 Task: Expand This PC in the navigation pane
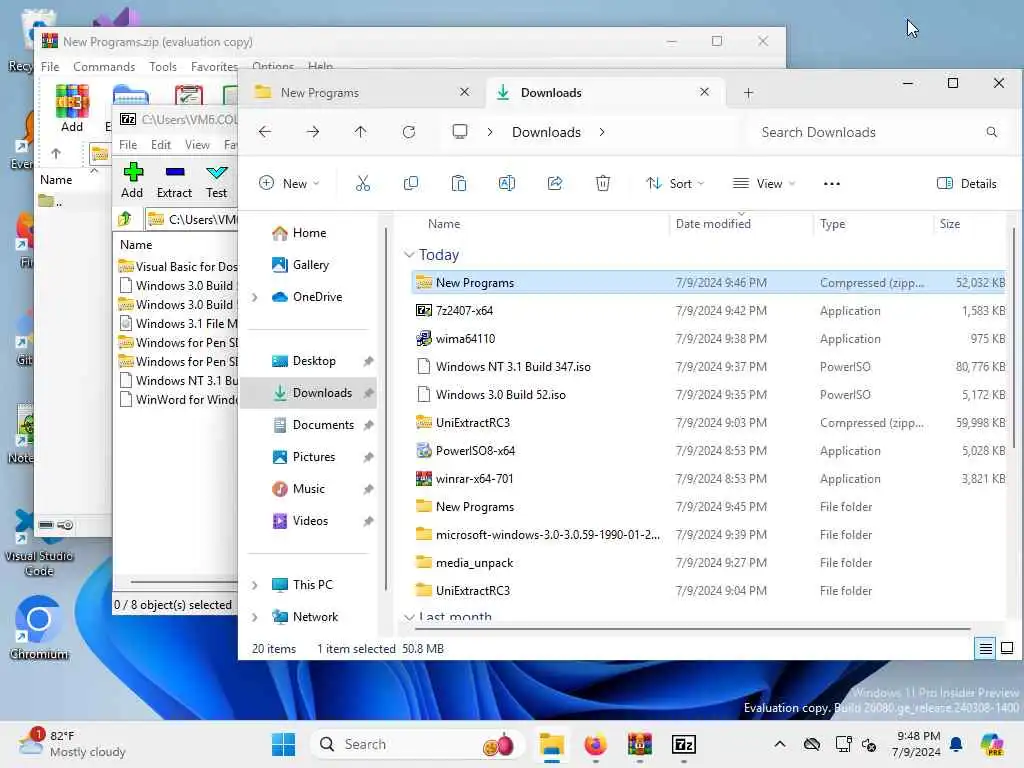click(x=255, y=585)
